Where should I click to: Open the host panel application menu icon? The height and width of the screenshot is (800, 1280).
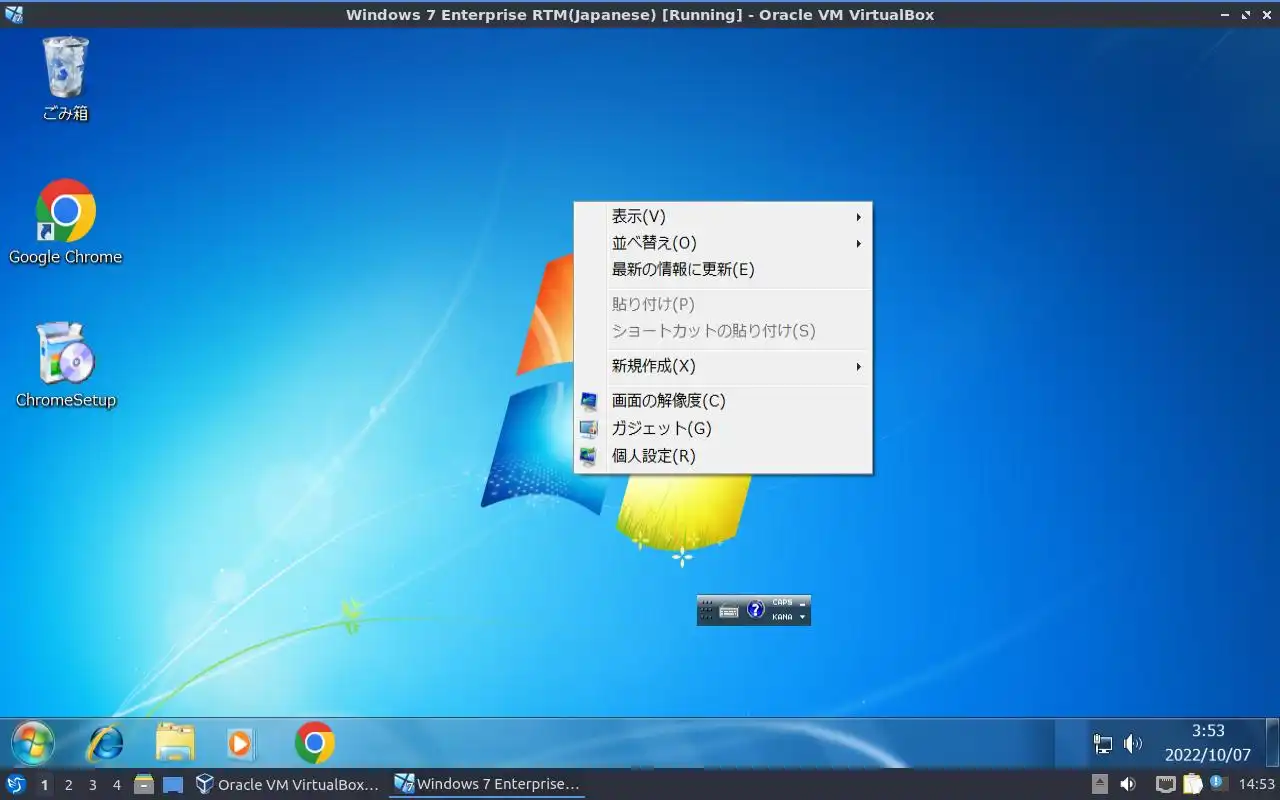tap(16, 785)
